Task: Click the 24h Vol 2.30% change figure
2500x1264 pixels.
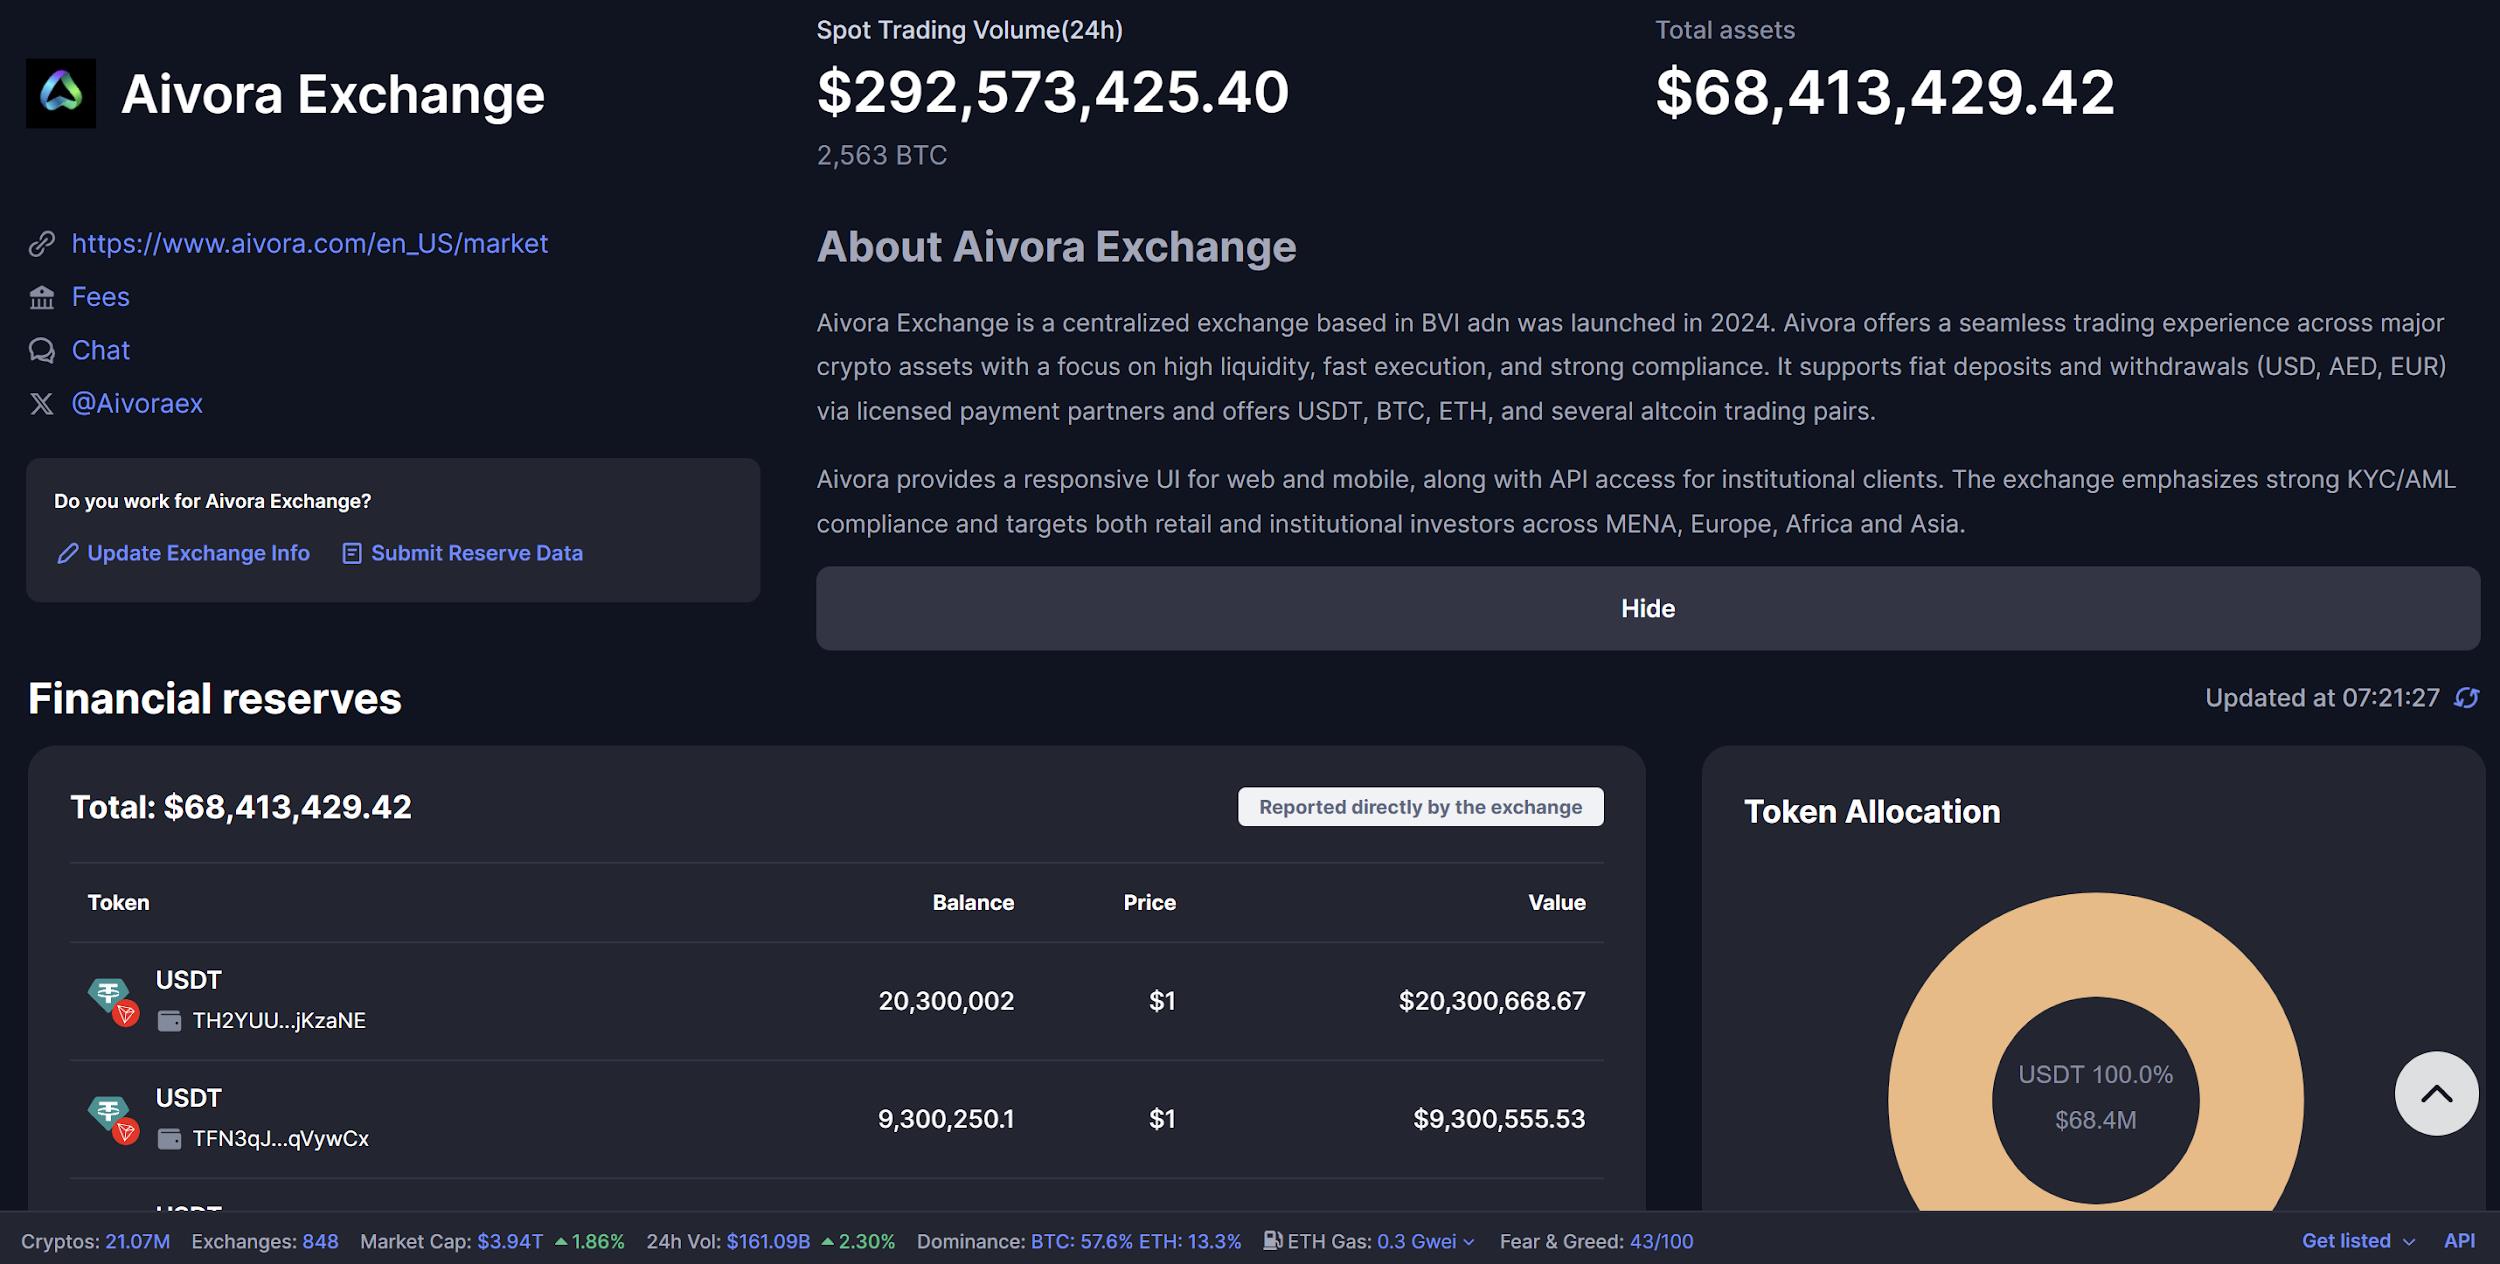Action: tap(866, 1241)
